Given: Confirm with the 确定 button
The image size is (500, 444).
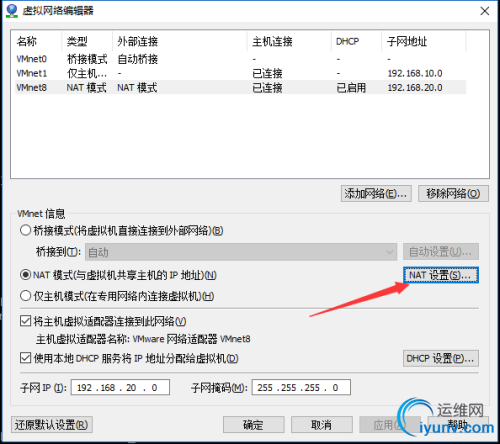Looking at the screenshot, I should tap(254, 425).
